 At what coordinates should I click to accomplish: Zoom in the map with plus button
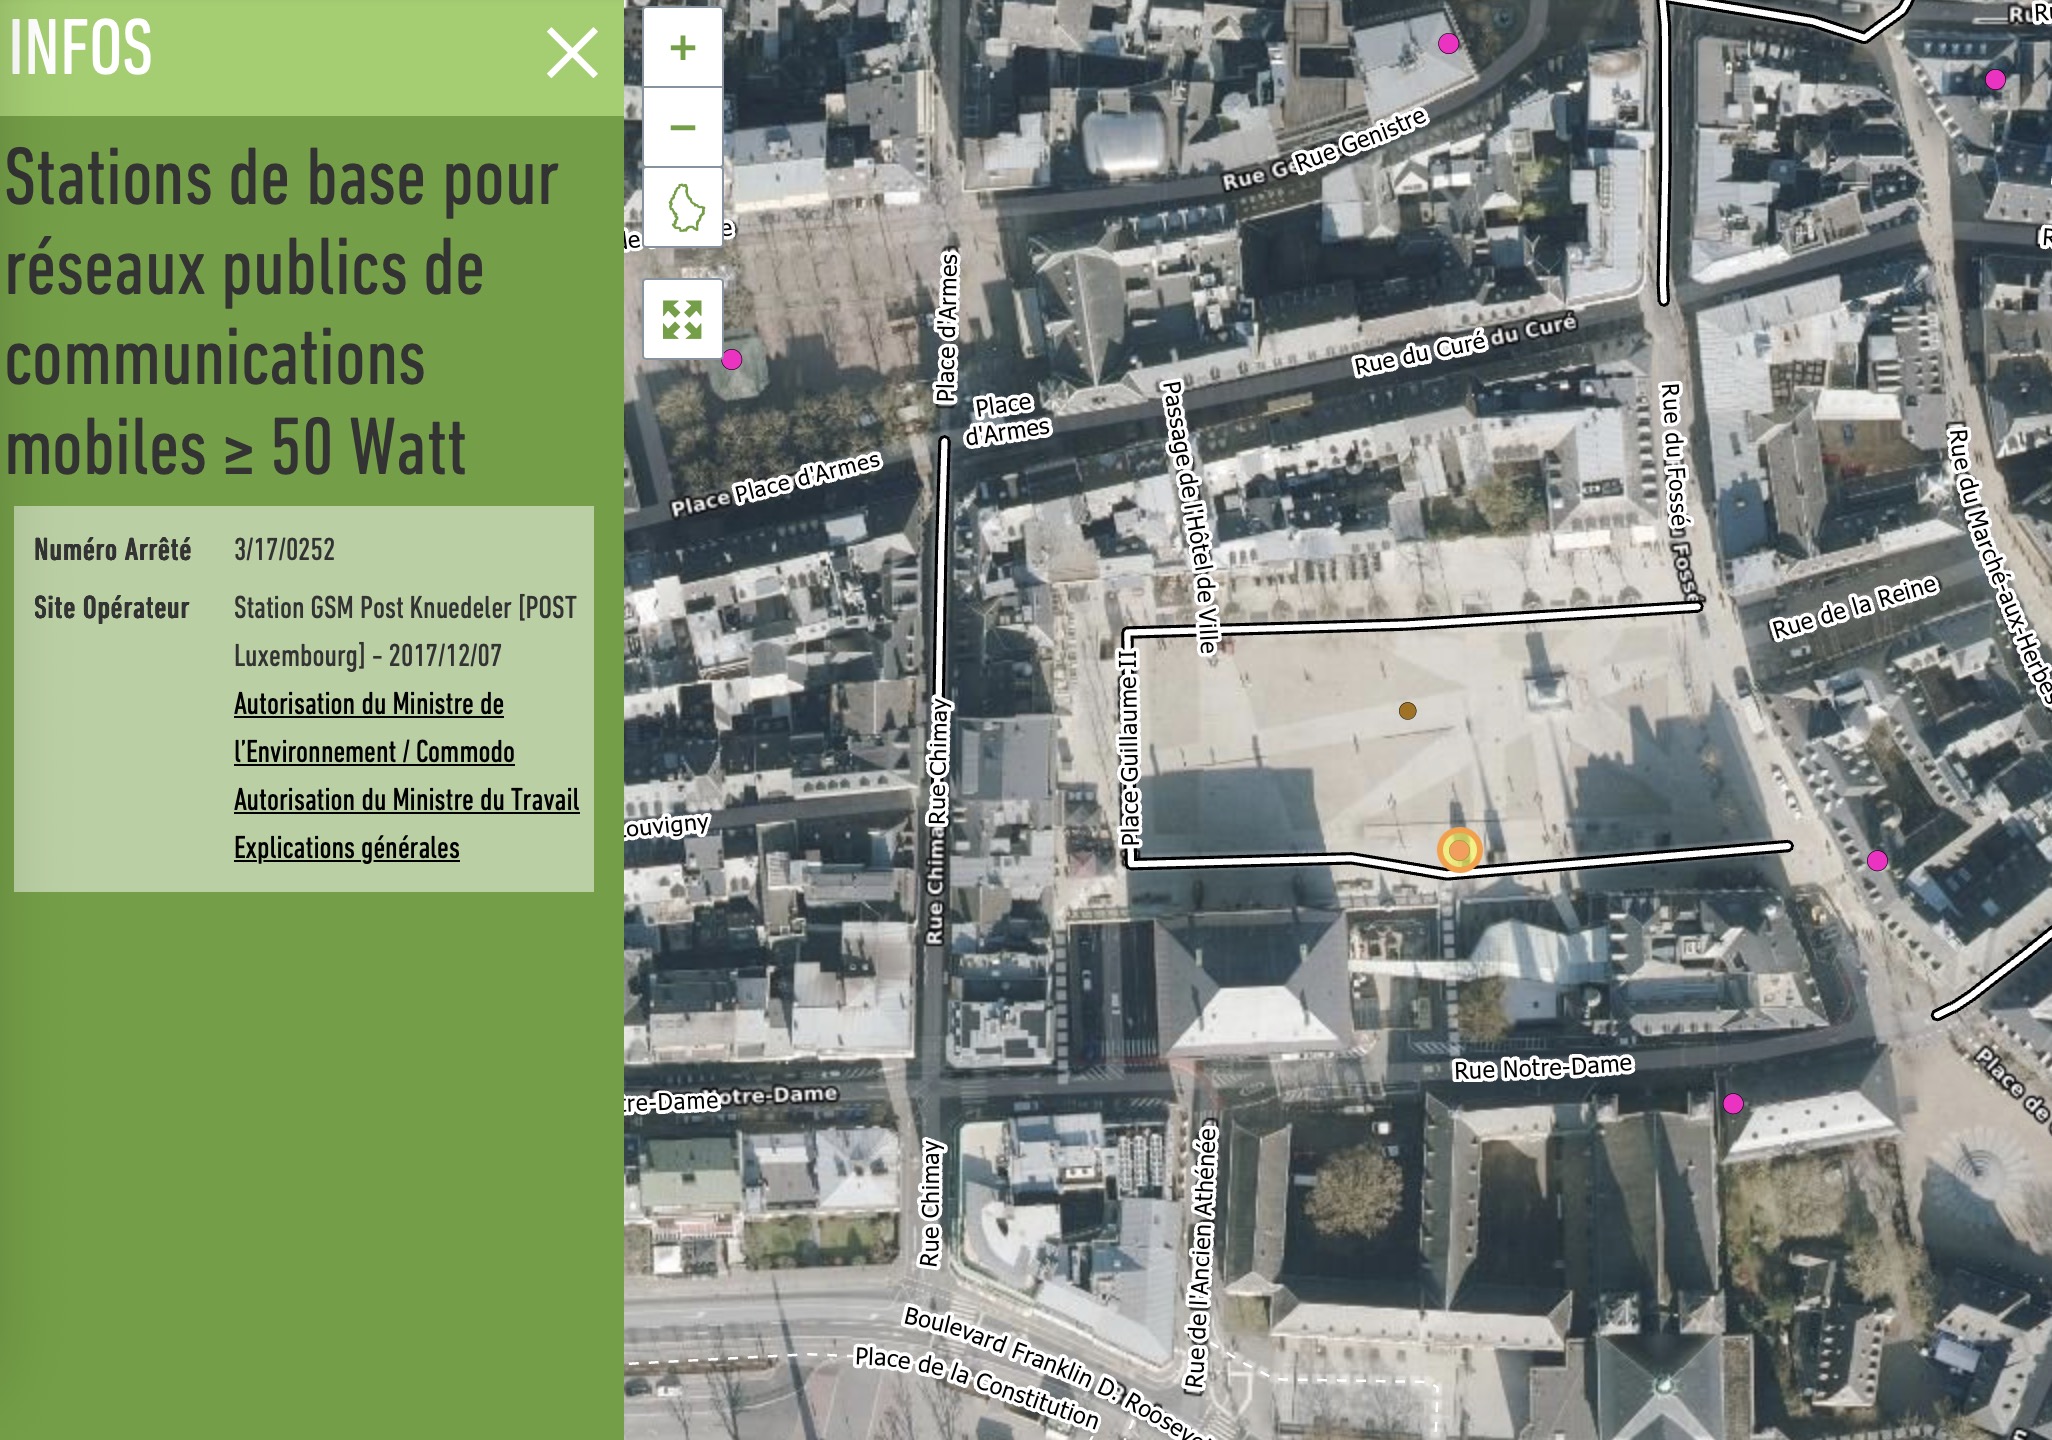click(x=683, y=48)
